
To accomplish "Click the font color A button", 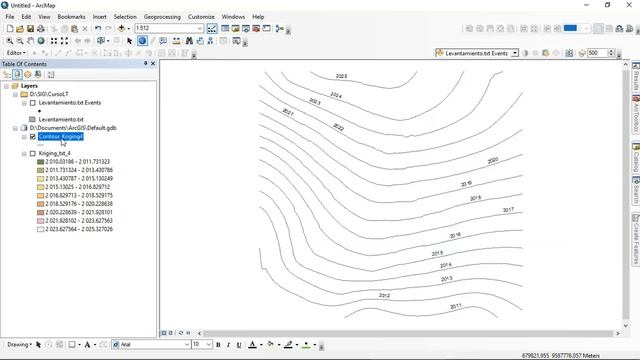I will [x=252, y=345].
